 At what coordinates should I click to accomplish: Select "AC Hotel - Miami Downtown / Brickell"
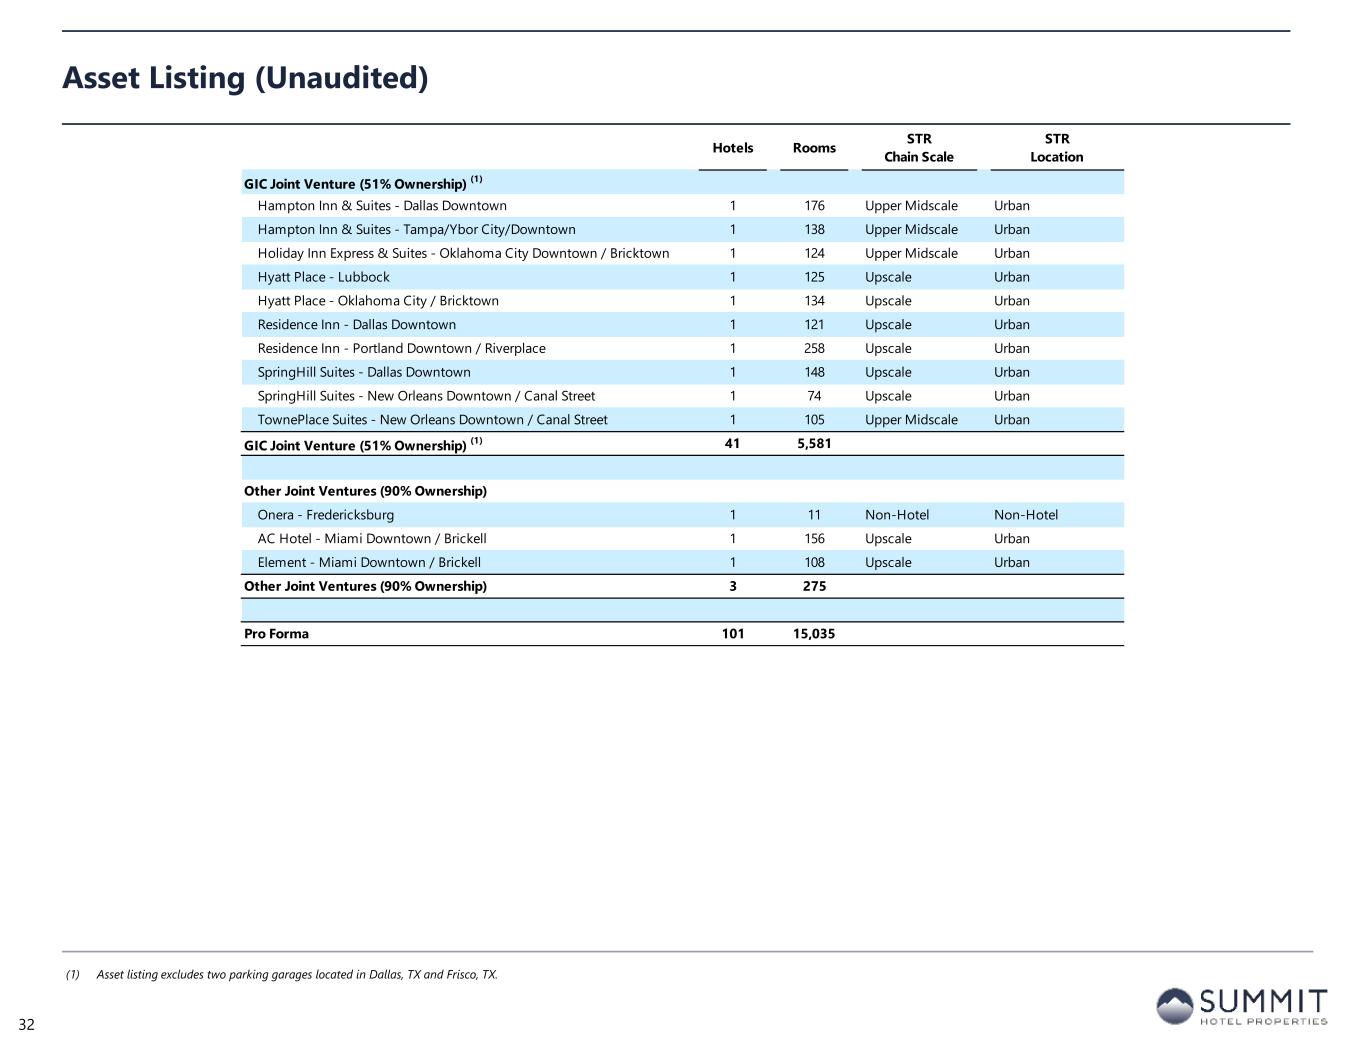[x=372, y=539]
